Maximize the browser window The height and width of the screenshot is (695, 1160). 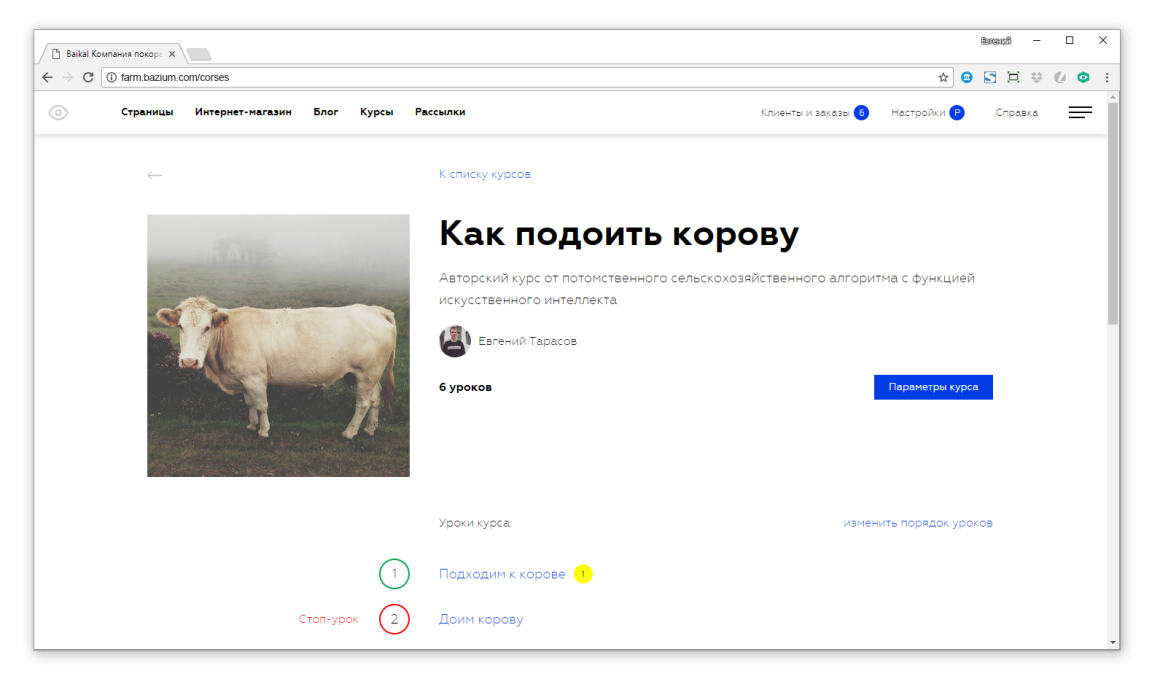1070,41
